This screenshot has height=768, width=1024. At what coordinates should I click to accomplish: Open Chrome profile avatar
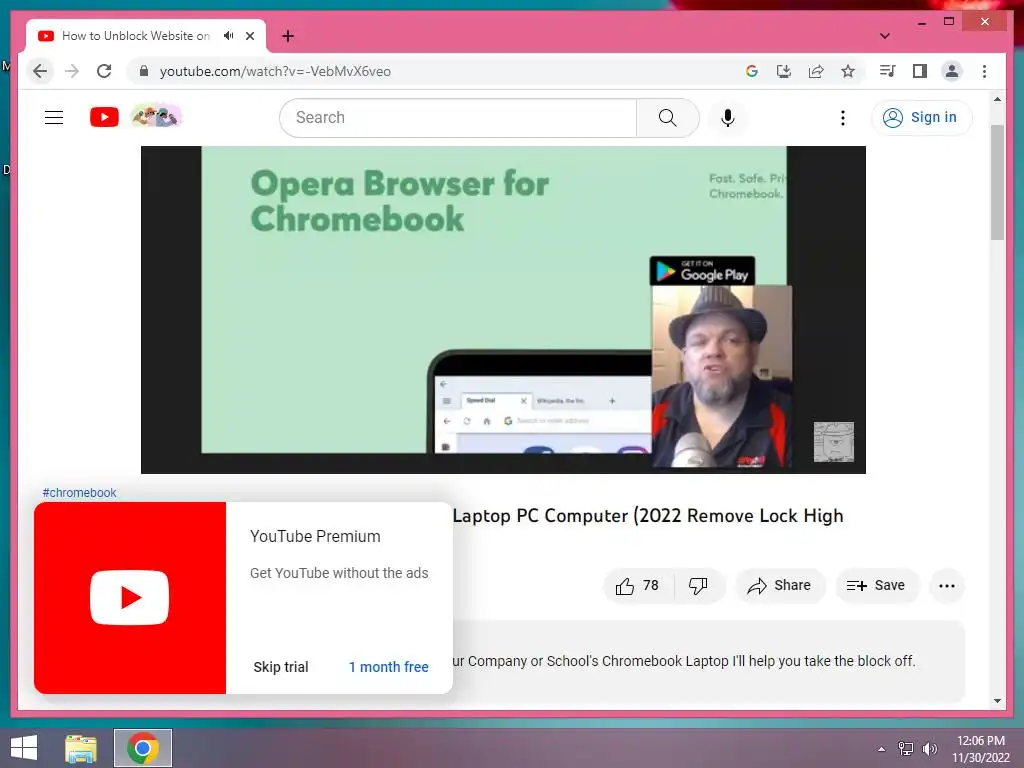pos(952,71)
